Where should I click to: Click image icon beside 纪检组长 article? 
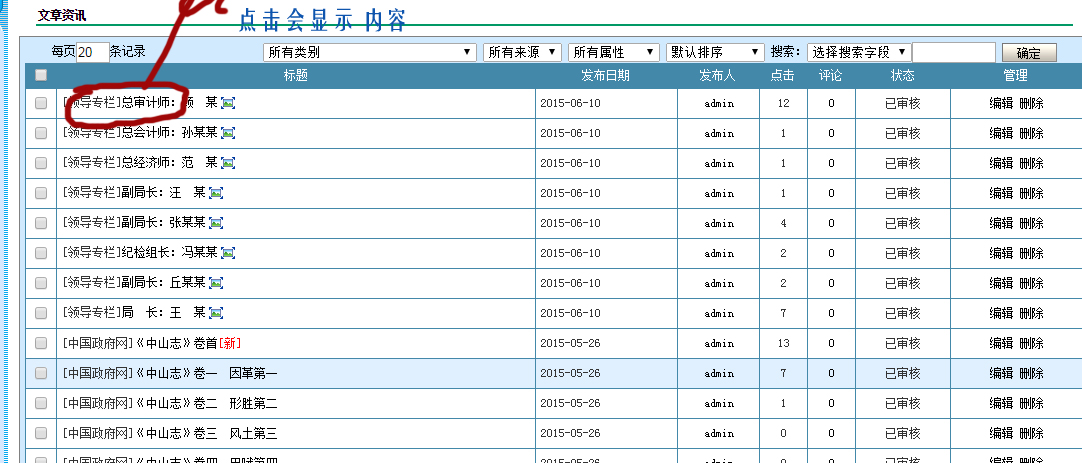[228, 253]
